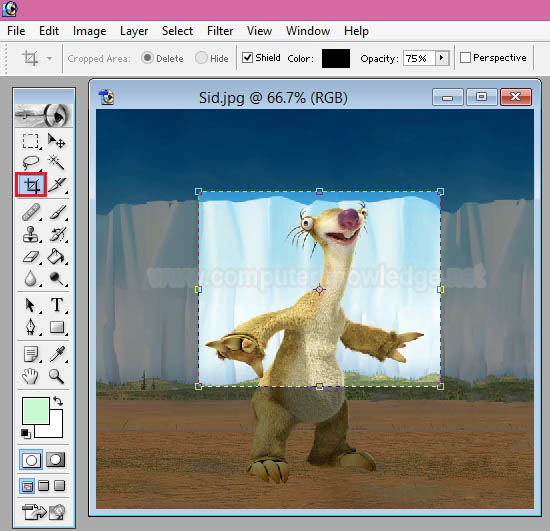This screenshot has width=550, height=531.
Task: Select the Dodge tool
Action: click(57, 278)
